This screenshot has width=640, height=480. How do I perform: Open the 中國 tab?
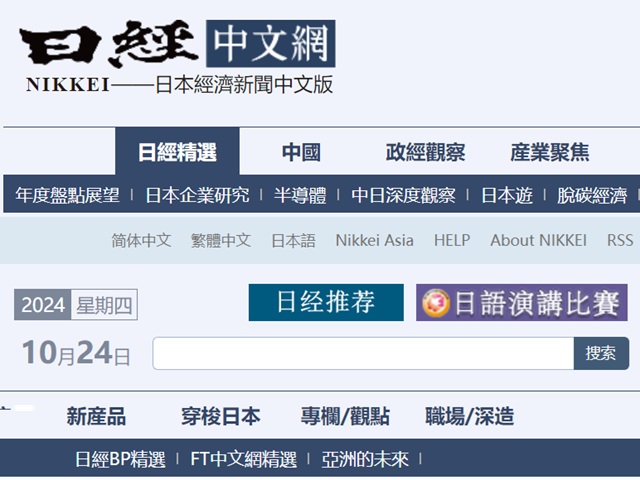click(301, 152)
